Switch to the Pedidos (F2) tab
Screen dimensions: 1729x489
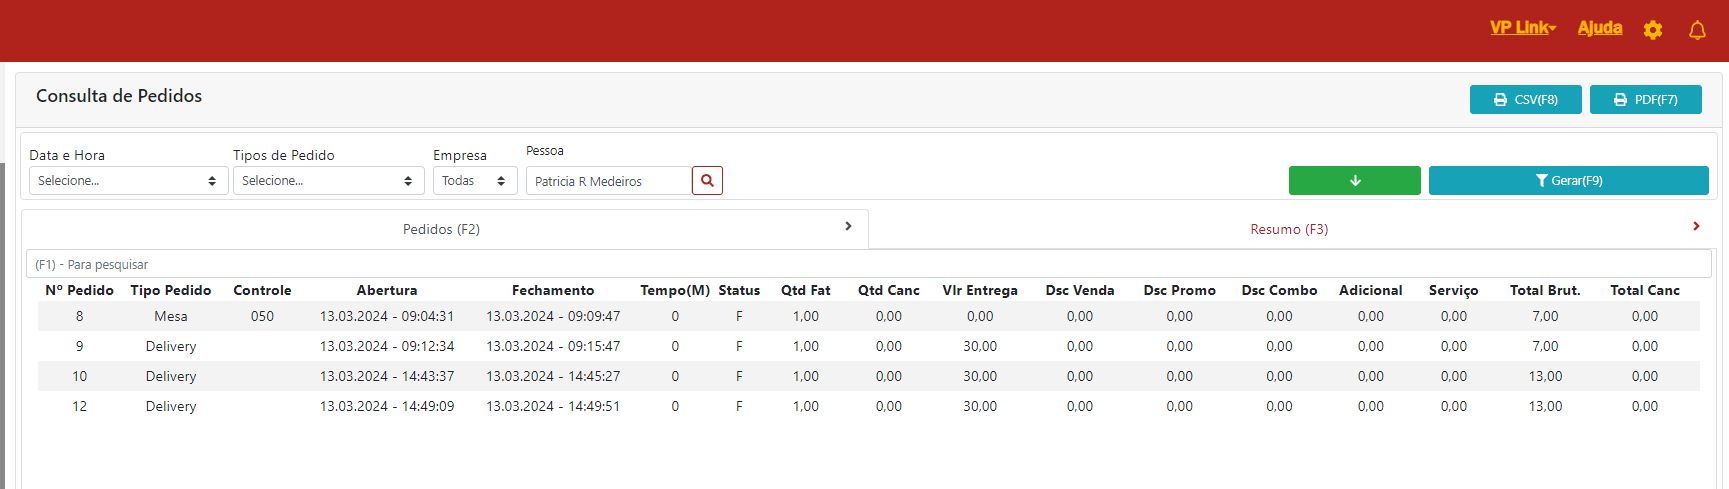441,229
